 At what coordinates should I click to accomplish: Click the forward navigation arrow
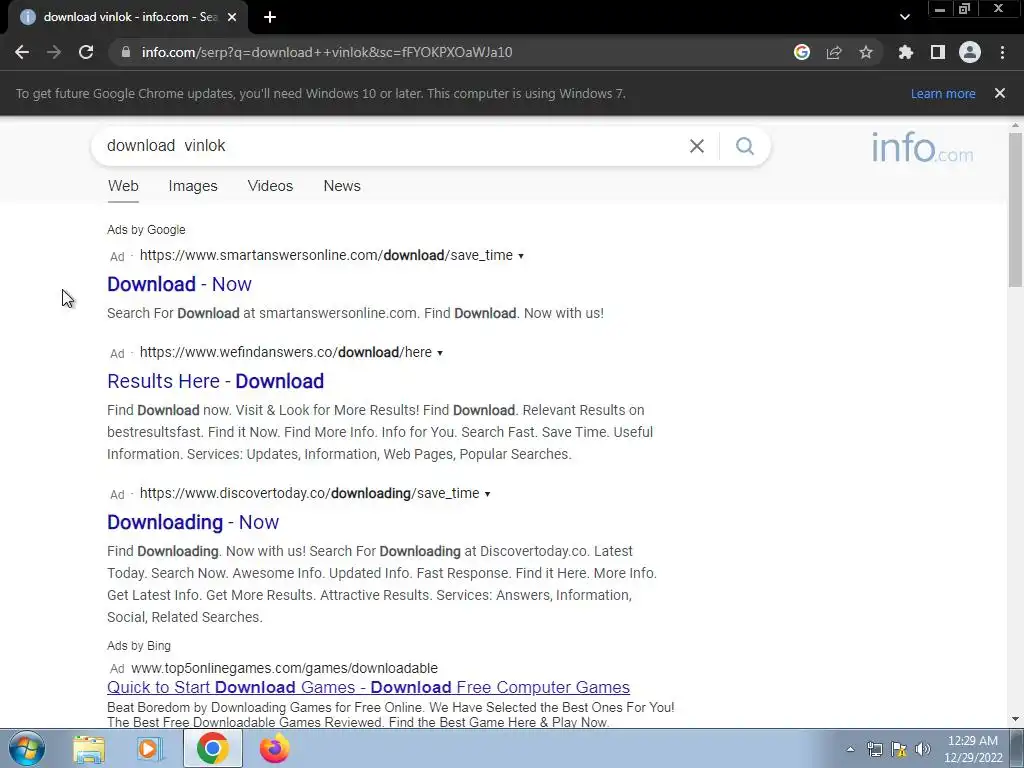pyautogui.click(x=54, y=52)
